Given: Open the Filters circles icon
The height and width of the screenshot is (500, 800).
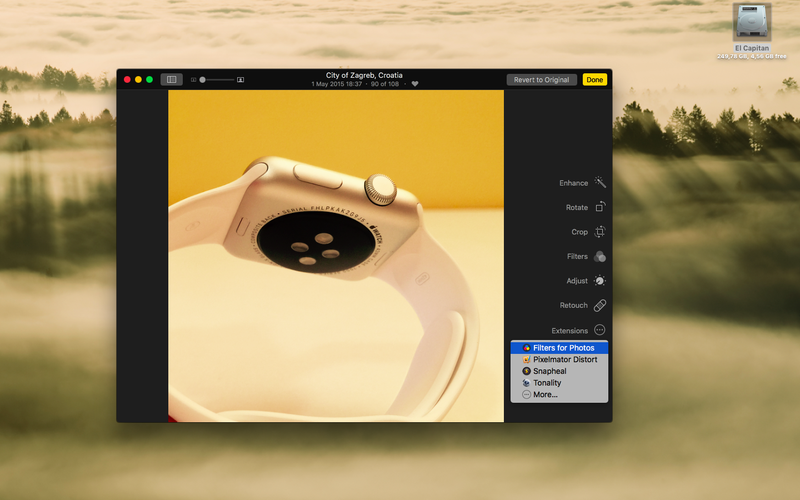Looking at the screenshot, I should pos(600,256).
